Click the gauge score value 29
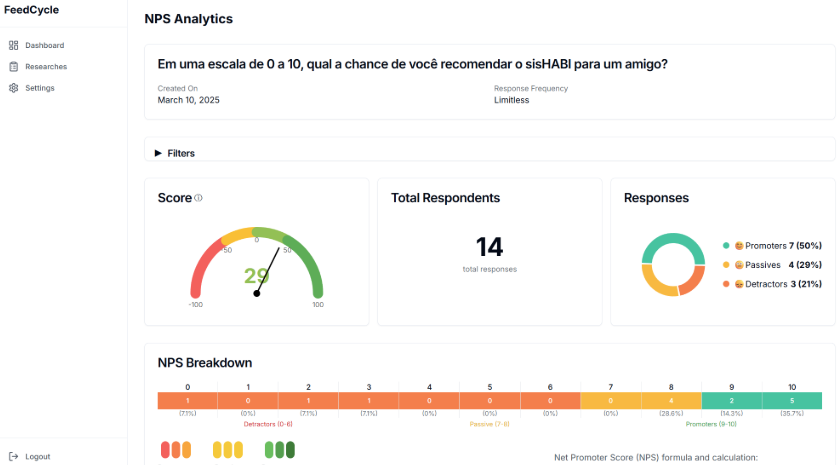This screenshot has width=837, height=465. coord(256,275)
